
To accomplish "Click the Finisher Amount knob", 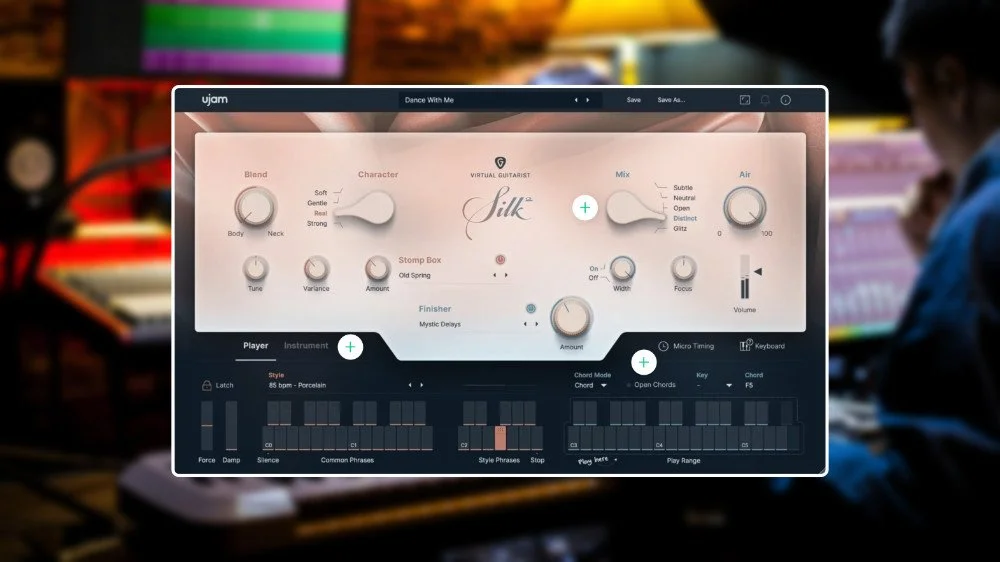I will coord(571,317).
